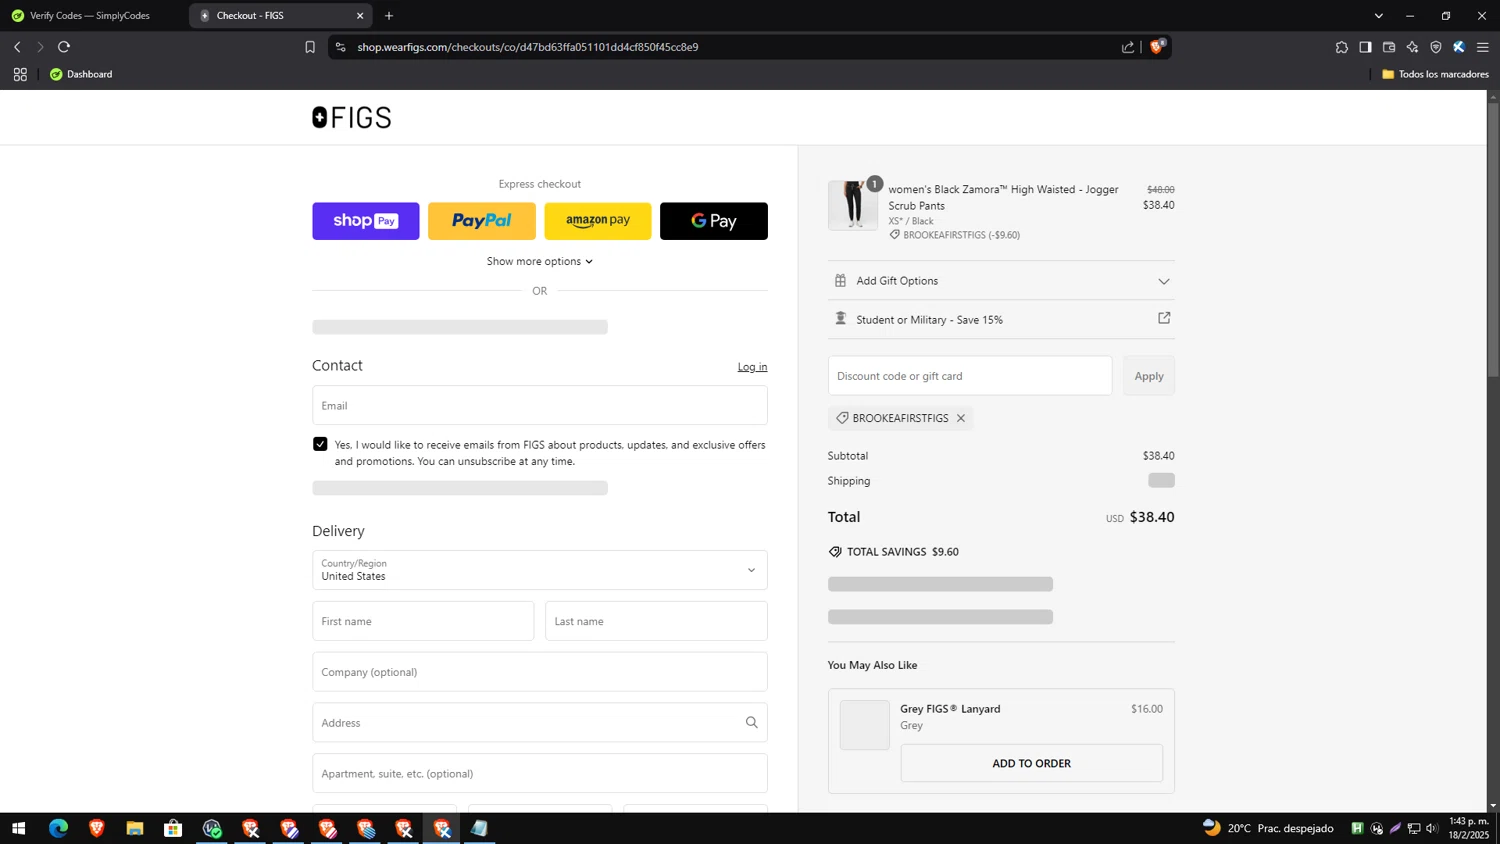Click the Email input field
This screenshot has width=1500, height=844.
(539, 406)
